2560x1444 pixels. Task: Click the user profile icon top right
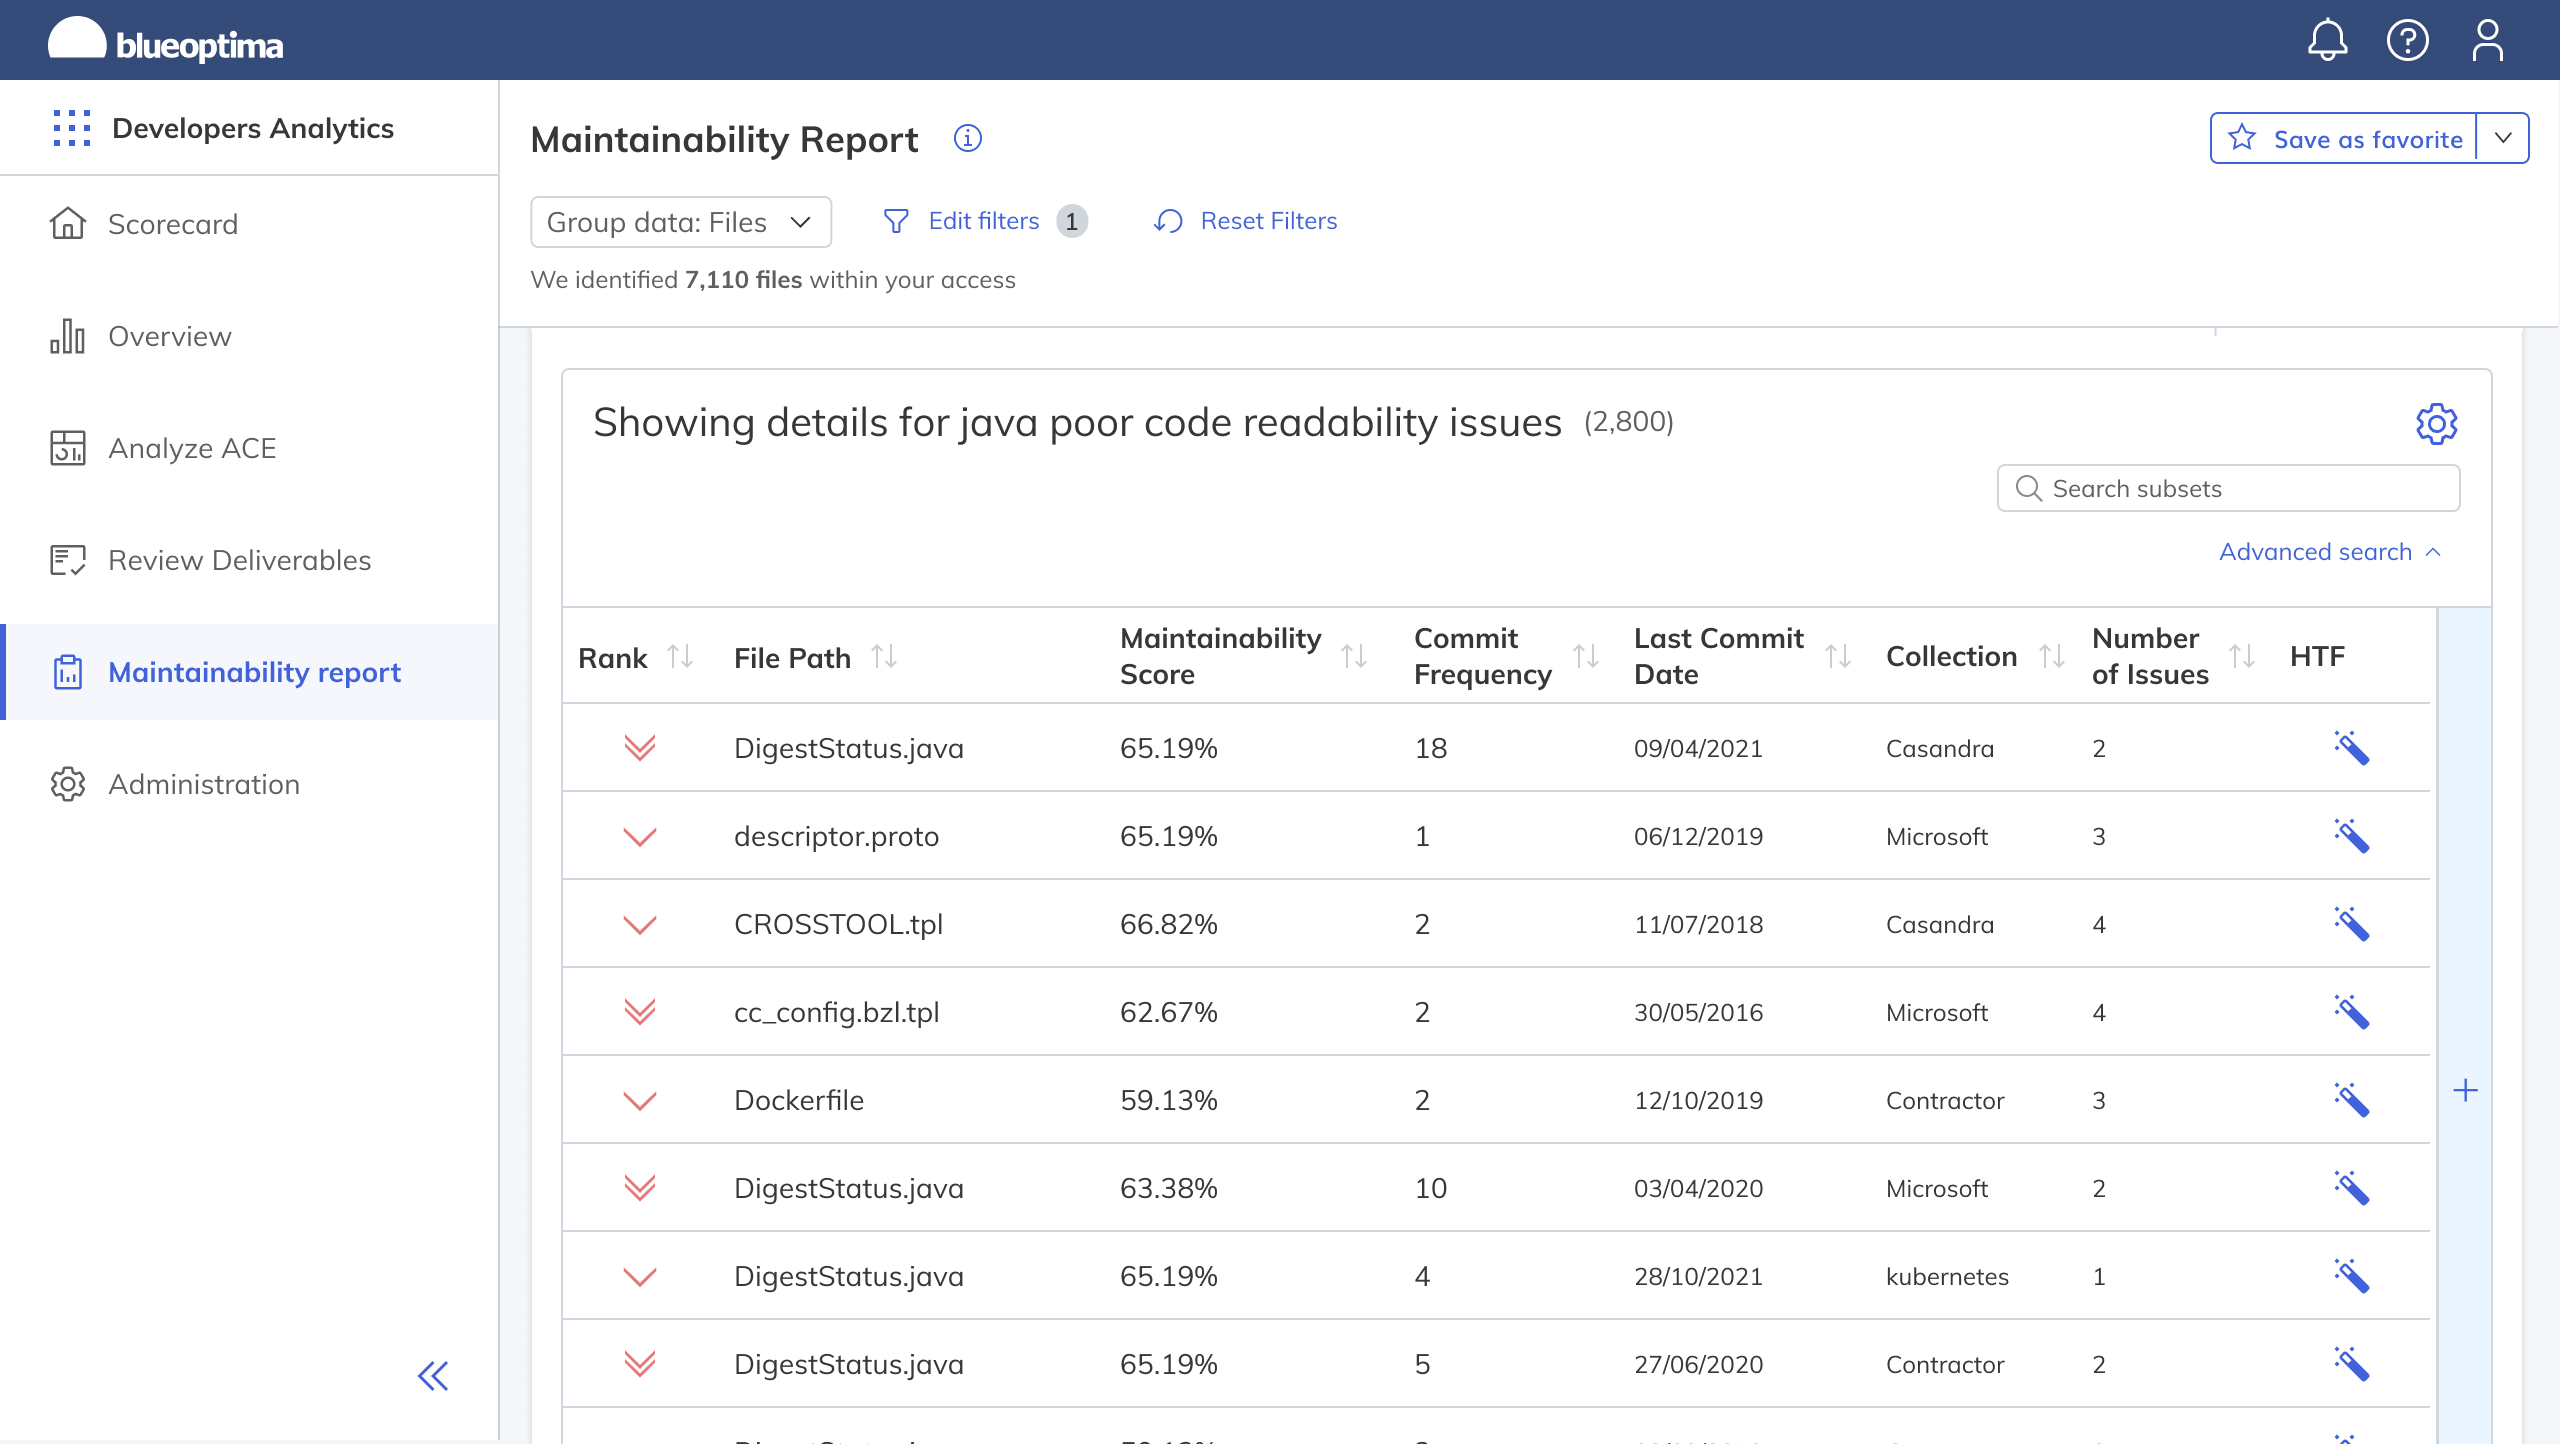pos(2486,39)
